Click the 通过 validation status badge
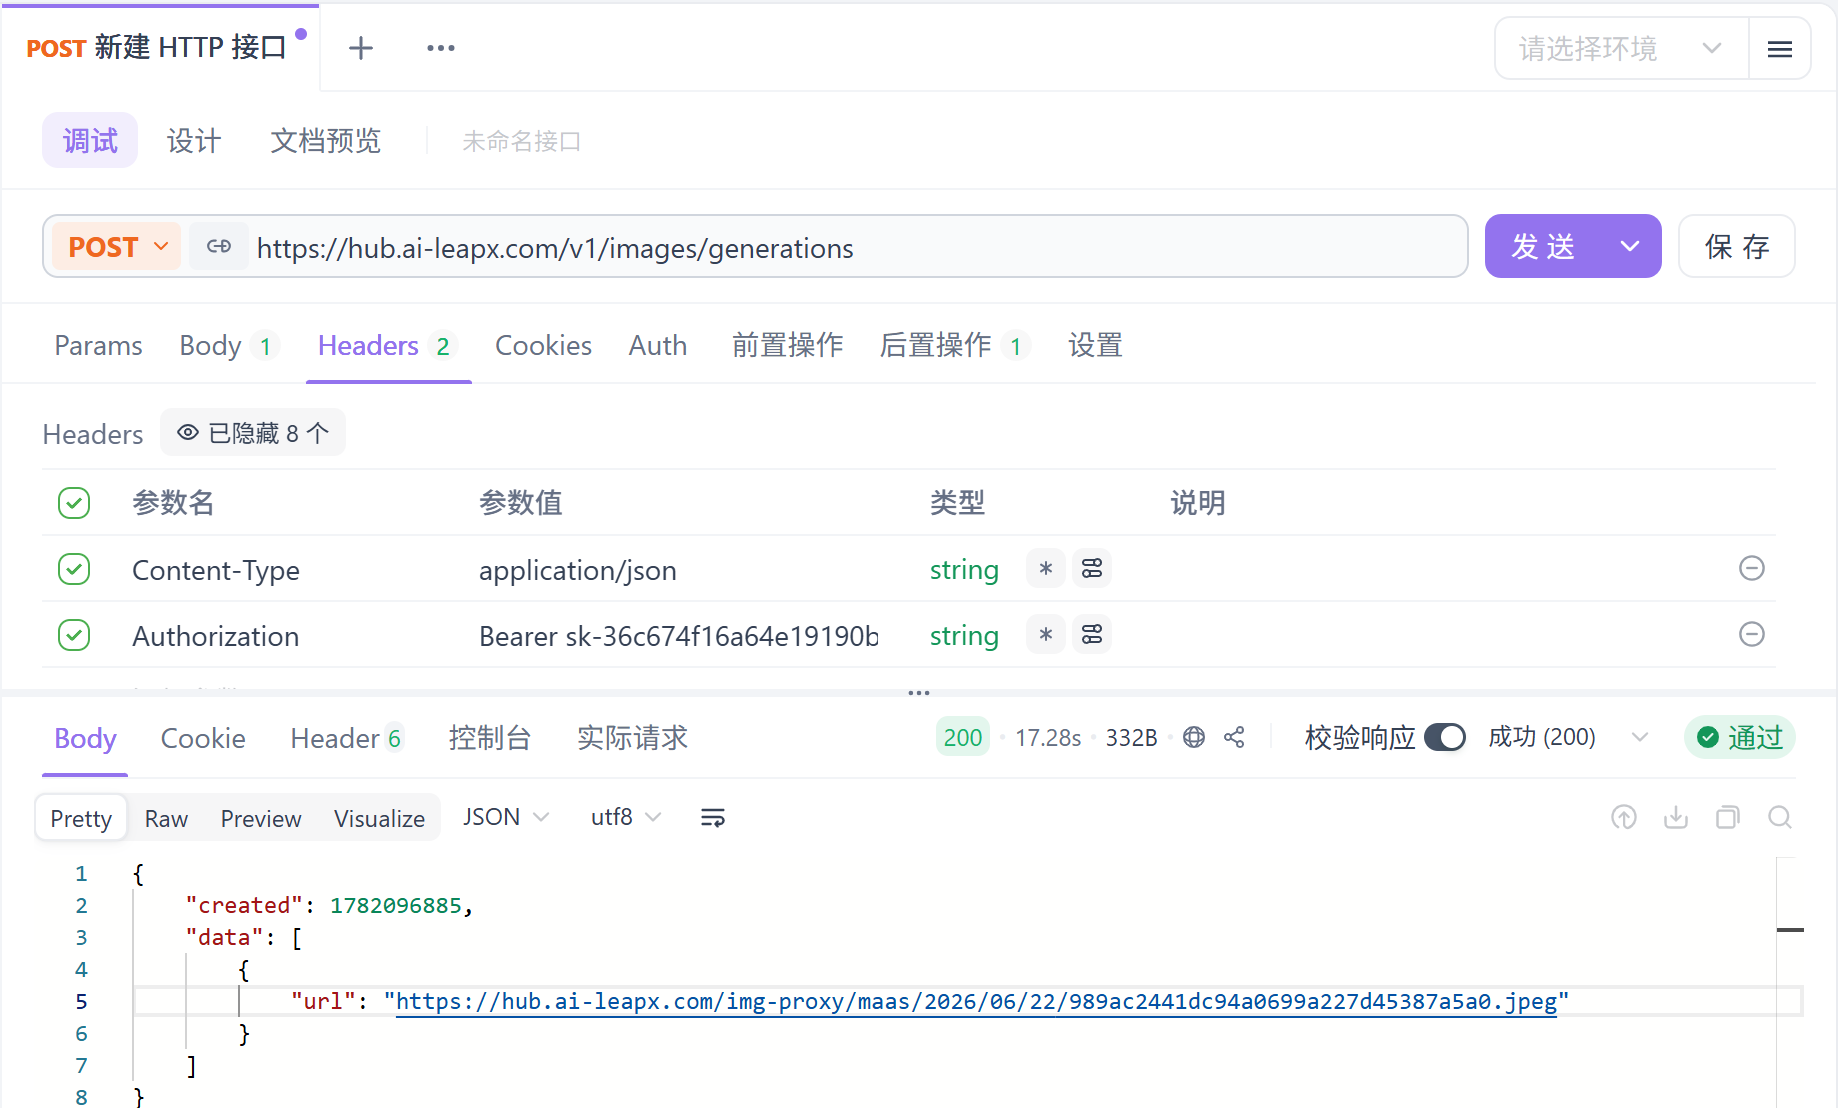 (x=1740, y=737)
